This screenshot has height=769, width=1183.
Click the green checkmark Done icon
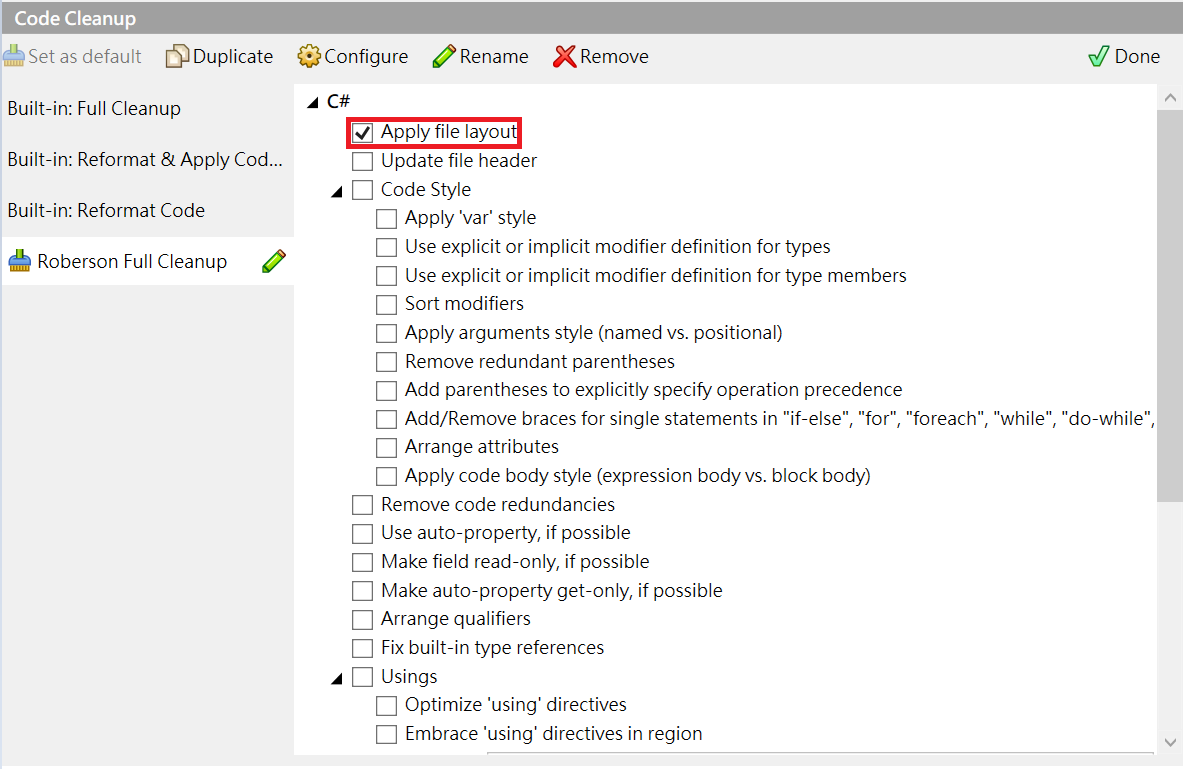[x=1099, y=56]
